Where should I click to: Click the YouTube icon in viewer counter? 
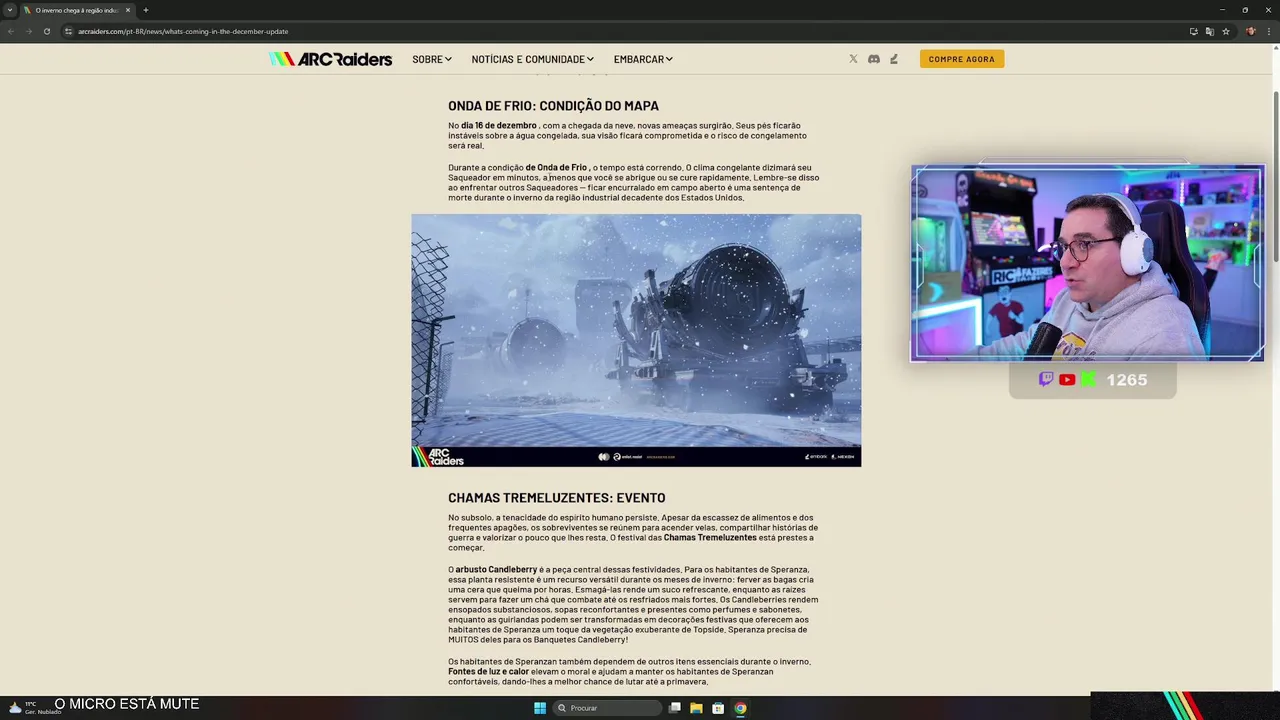tap(1067, 380)
